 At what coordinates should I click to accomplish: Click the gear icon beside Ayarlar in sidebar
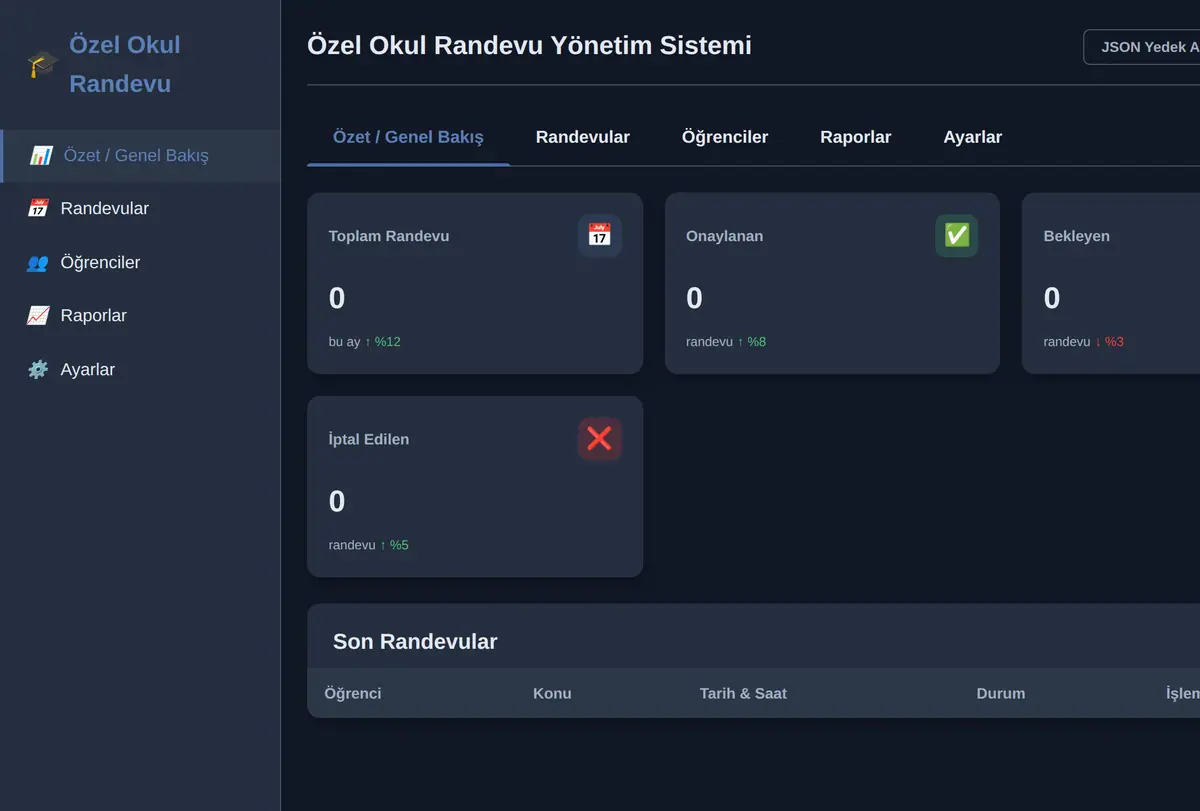pos(38,370)
